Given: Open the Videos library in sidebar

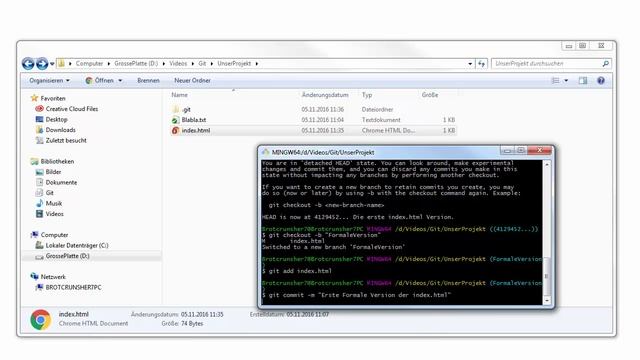Looking at the screenshot, I should (54, 214).
